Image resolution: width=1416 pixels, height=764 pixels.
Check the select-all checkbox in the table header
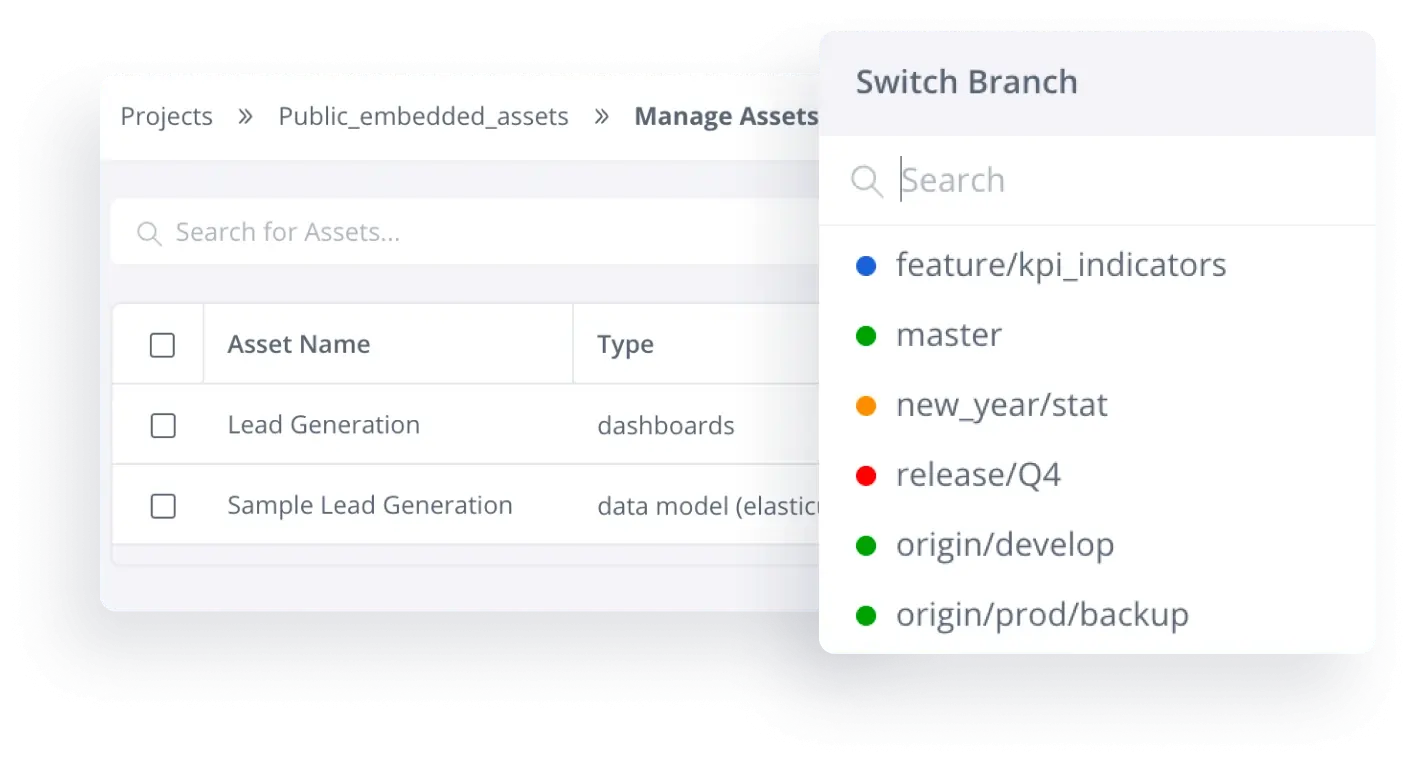[162, 343]
